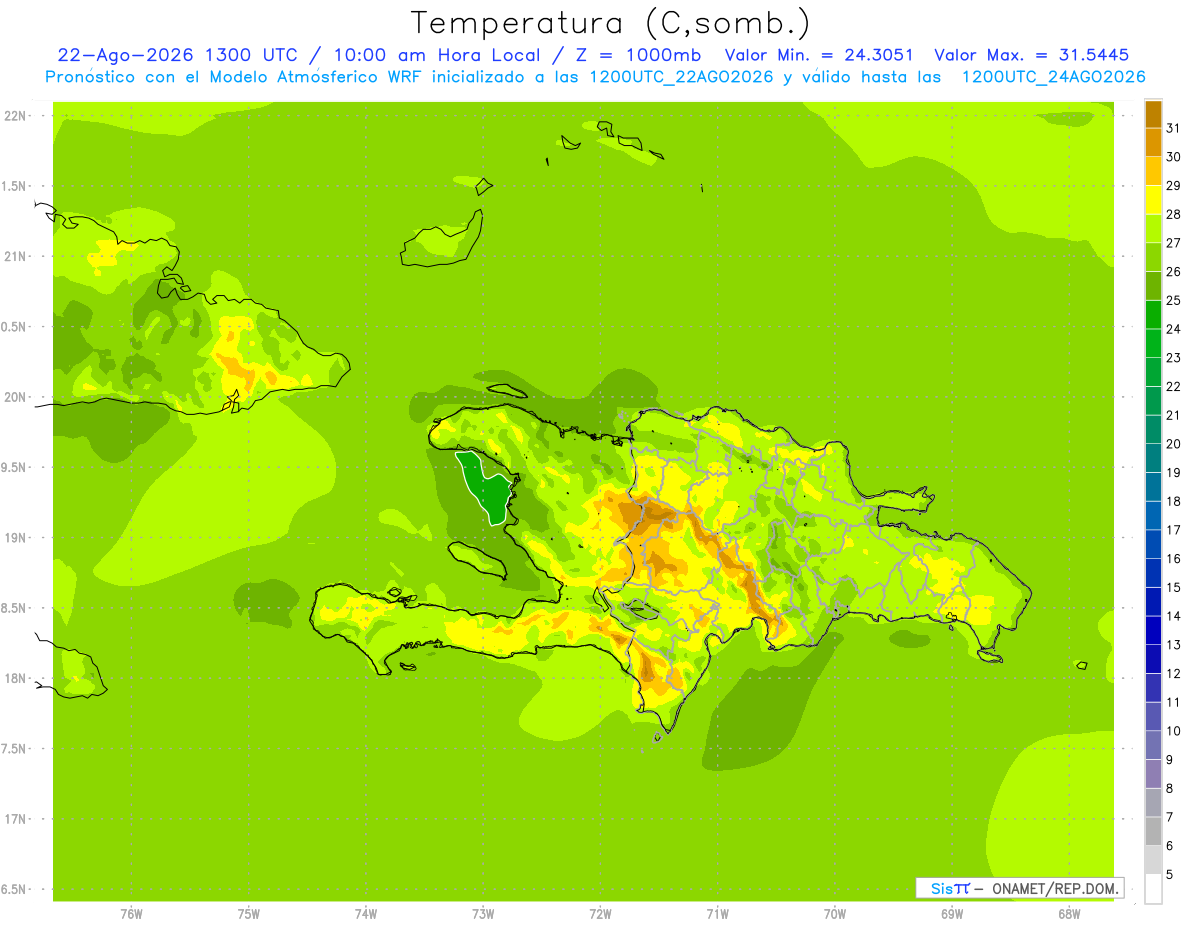
Task: Select the blue color bar segment between 15 and 16
Action: click(1153, 573)
